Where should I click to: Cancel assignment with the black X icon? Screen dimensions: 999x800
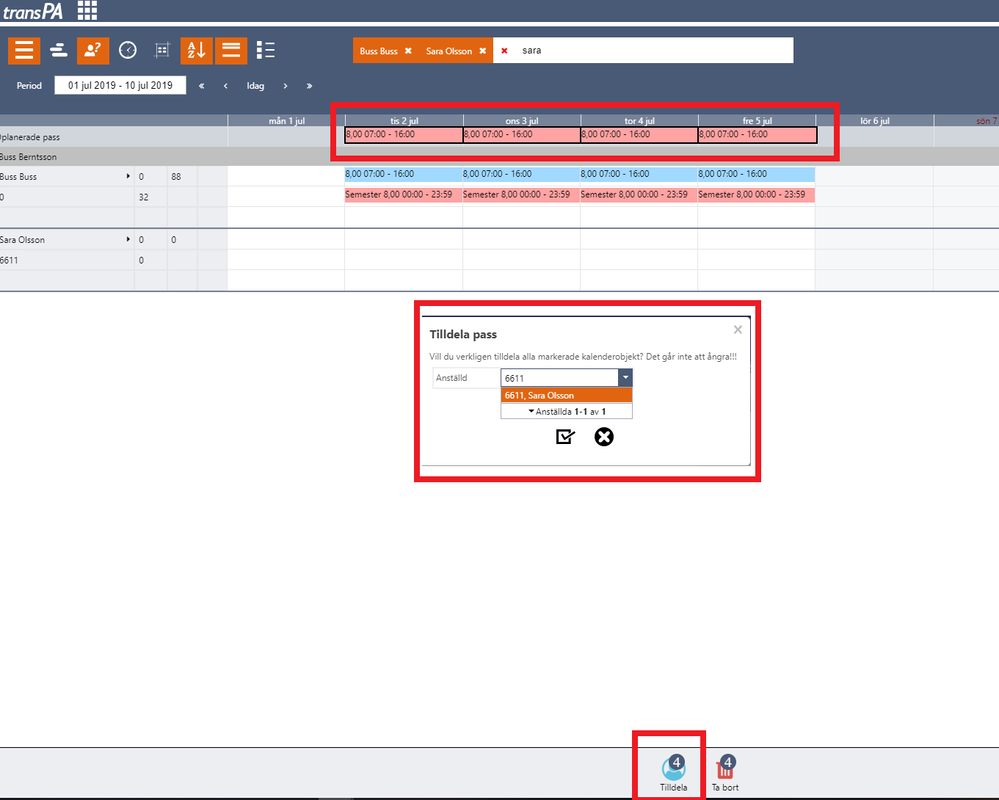pos(604,436)
